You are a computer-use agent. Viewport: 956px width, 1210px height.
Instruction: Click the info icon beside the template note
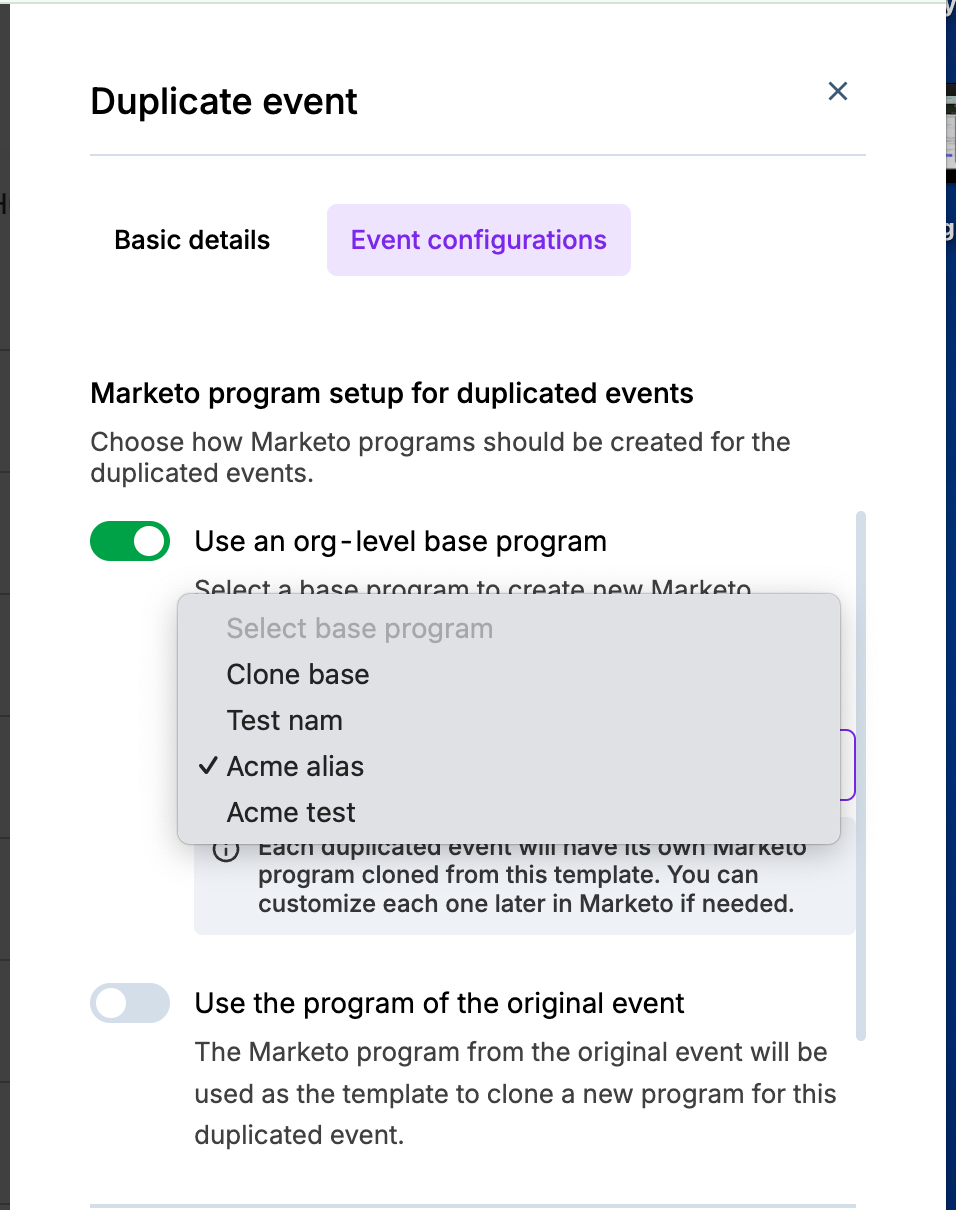(227, 850)
